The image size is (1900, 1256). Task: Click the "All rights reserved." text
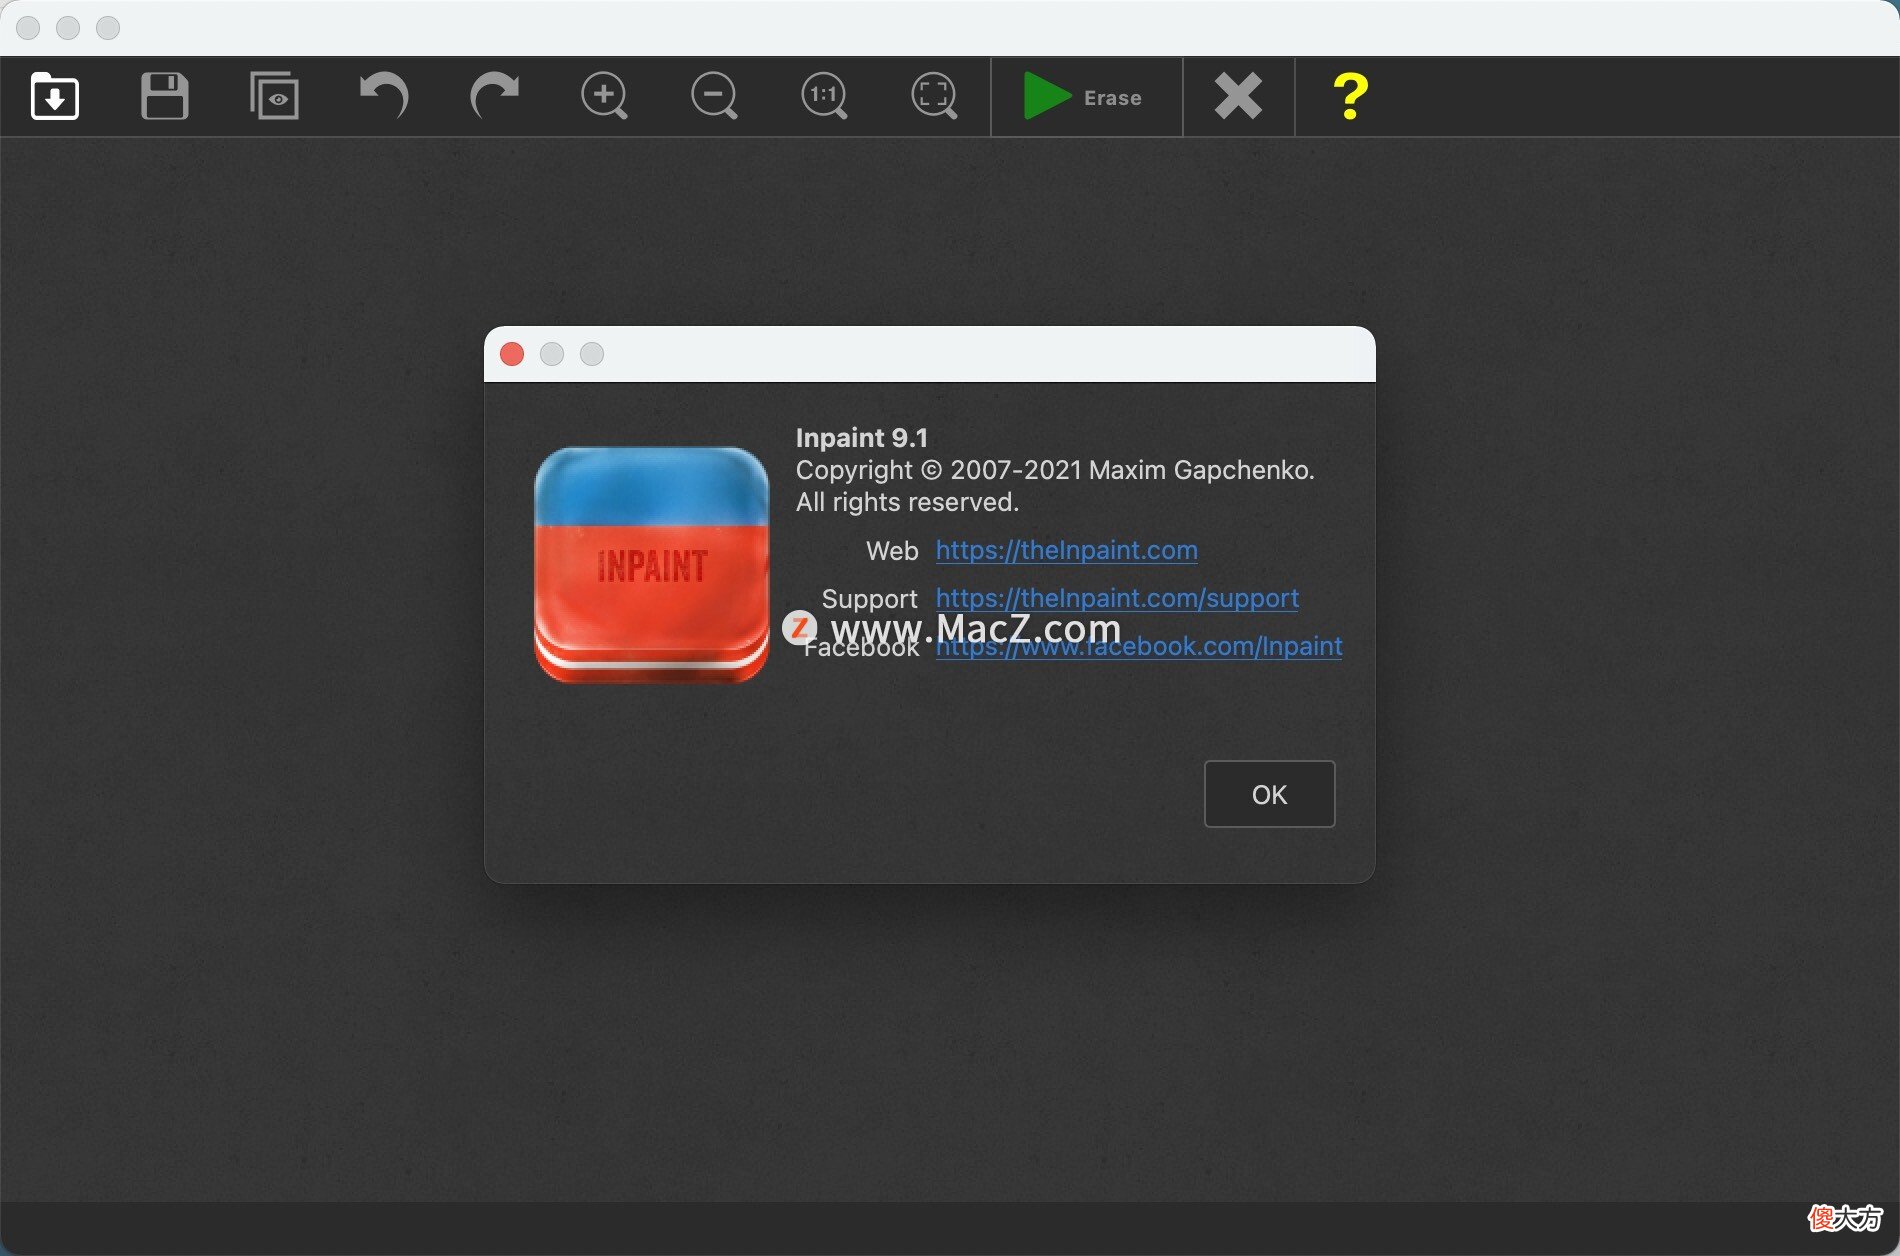click(907, 502)
